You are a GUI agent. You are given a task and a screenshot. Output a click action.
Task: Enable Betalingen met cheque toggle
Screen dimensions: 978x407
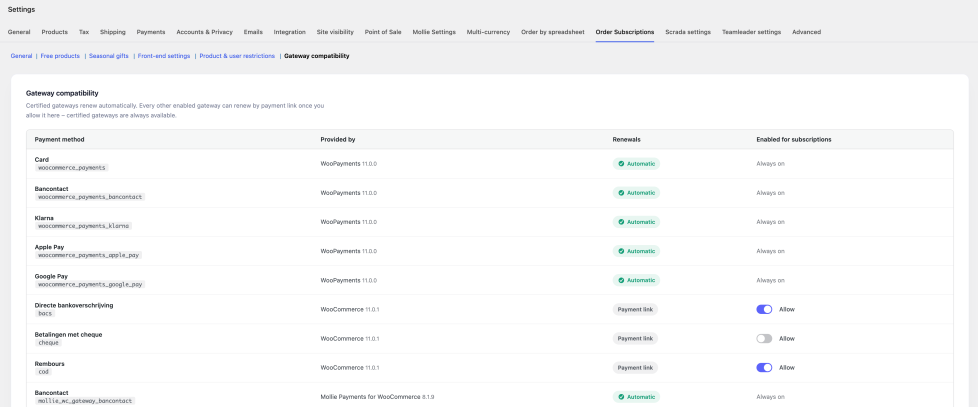tap(764, 338)
